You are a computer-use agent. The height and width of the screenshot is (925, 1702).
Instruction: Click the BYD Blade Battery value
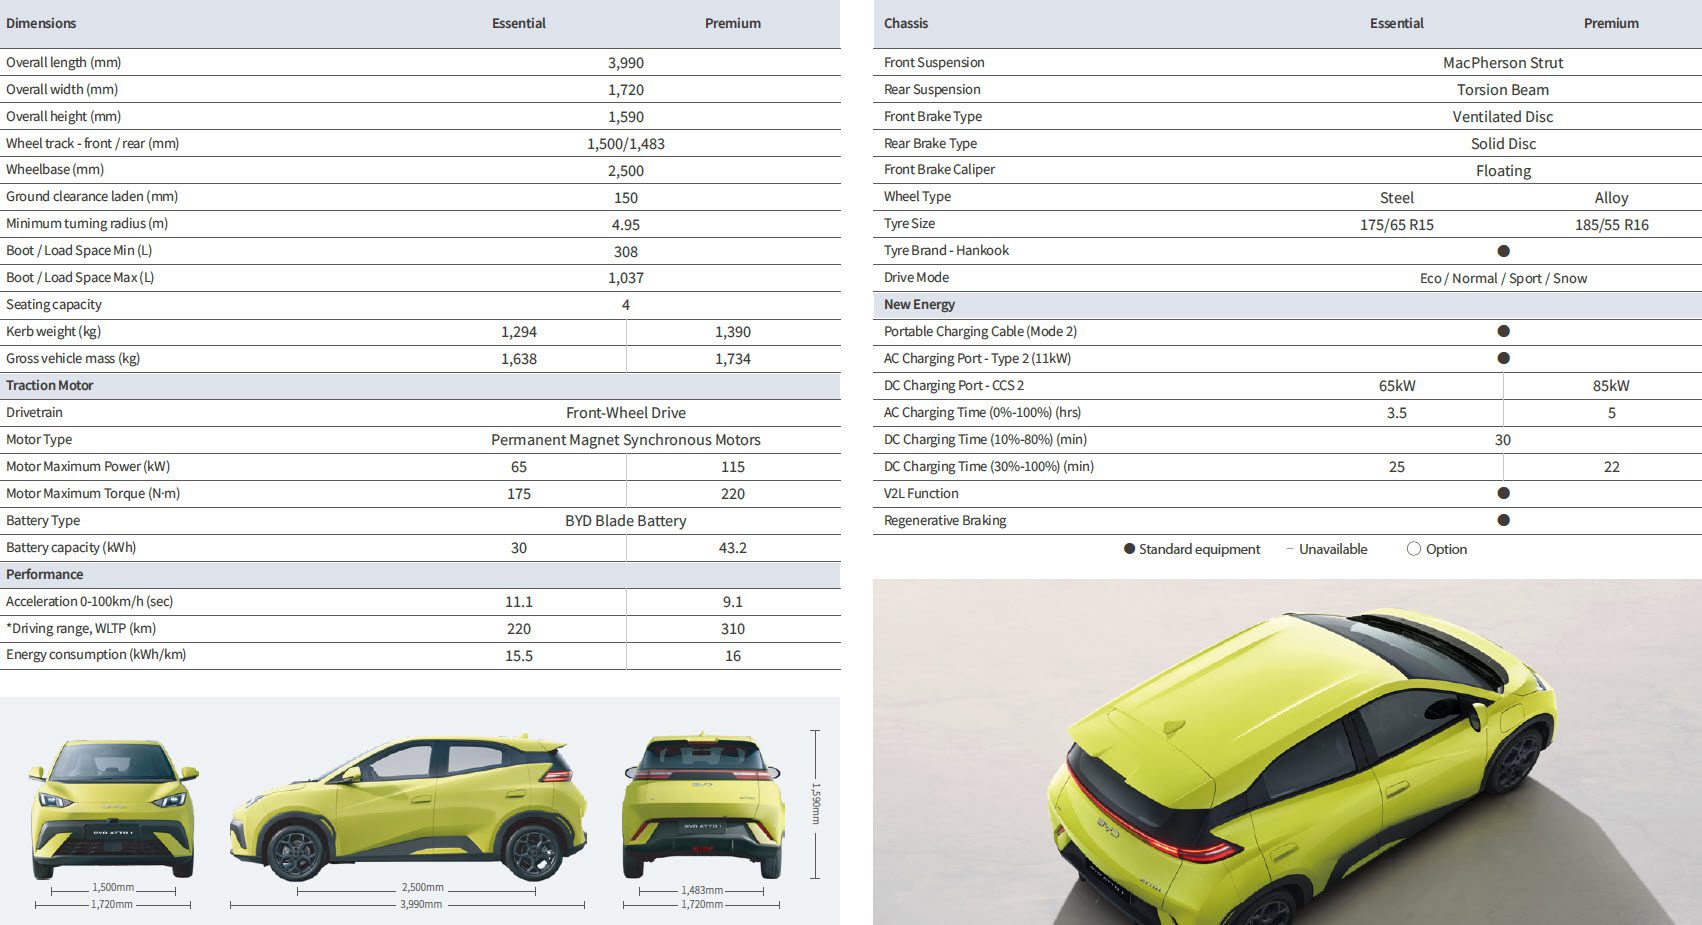(625, 521)
